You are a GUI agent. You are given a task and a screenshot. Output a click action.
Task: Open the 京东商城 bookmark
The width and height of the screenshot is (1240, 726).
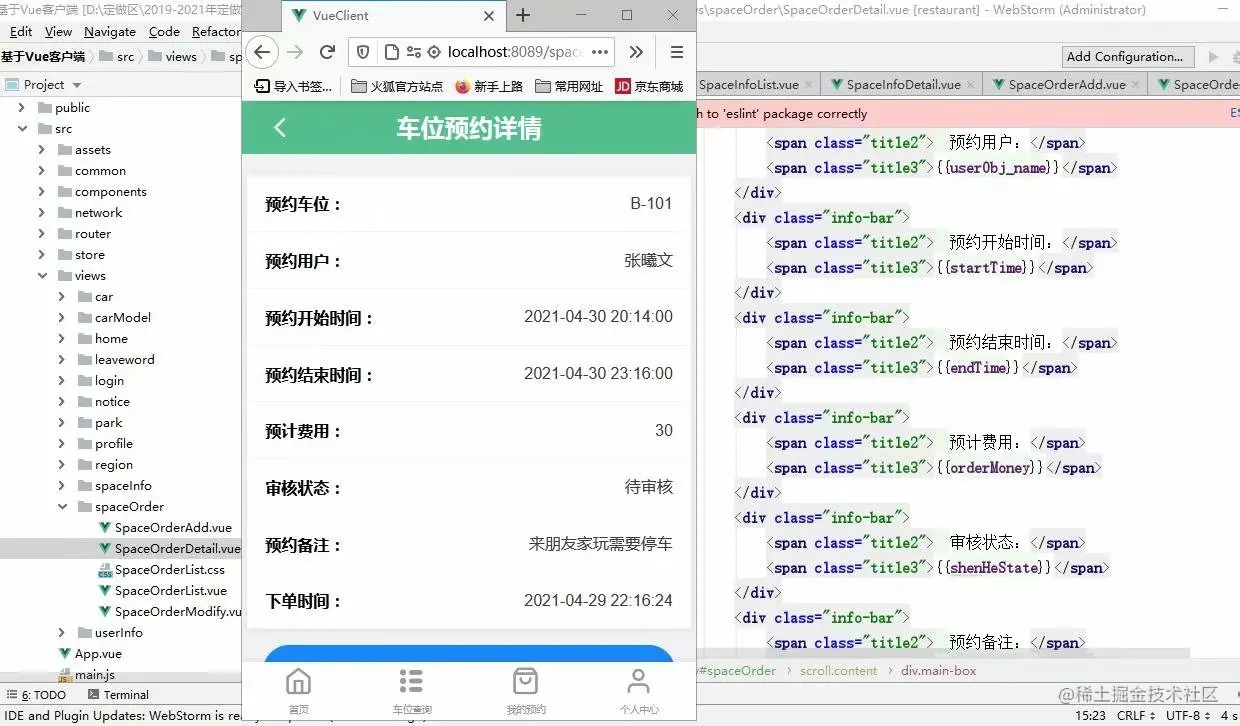[x=649, y=86]
